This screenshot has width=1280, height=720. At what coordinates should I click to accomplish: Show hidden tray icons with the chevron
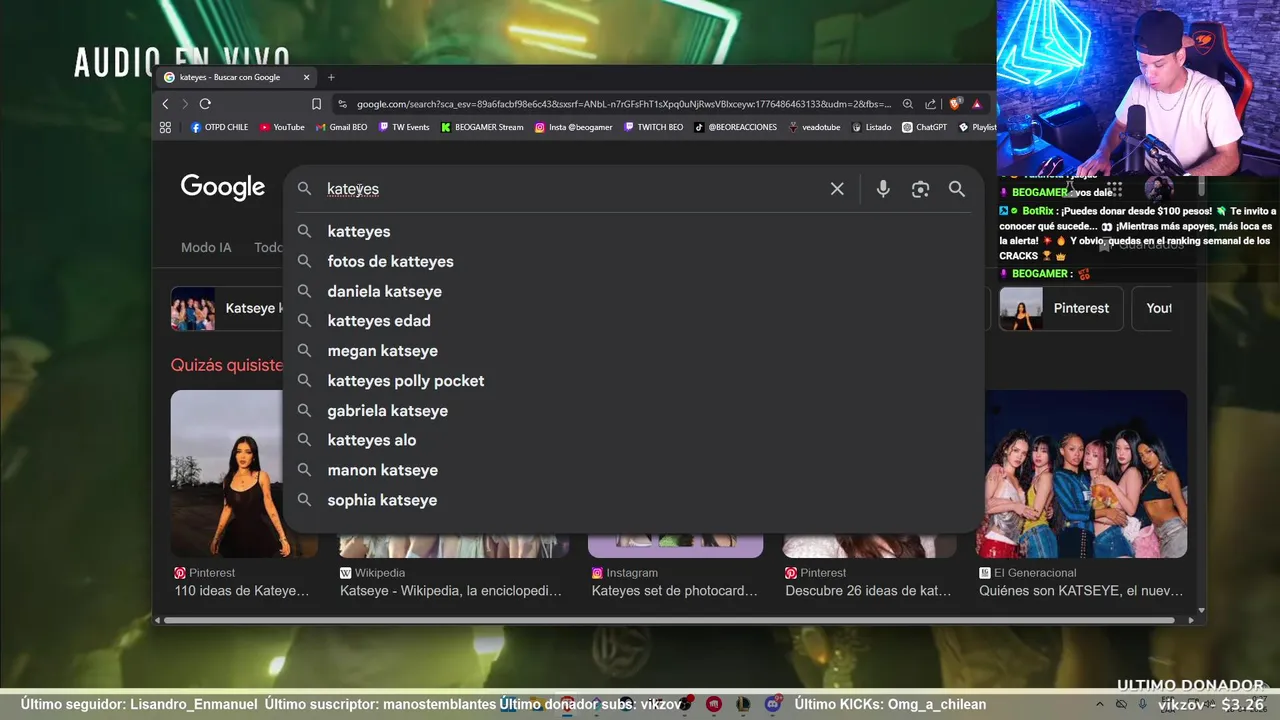(1098, 704)
